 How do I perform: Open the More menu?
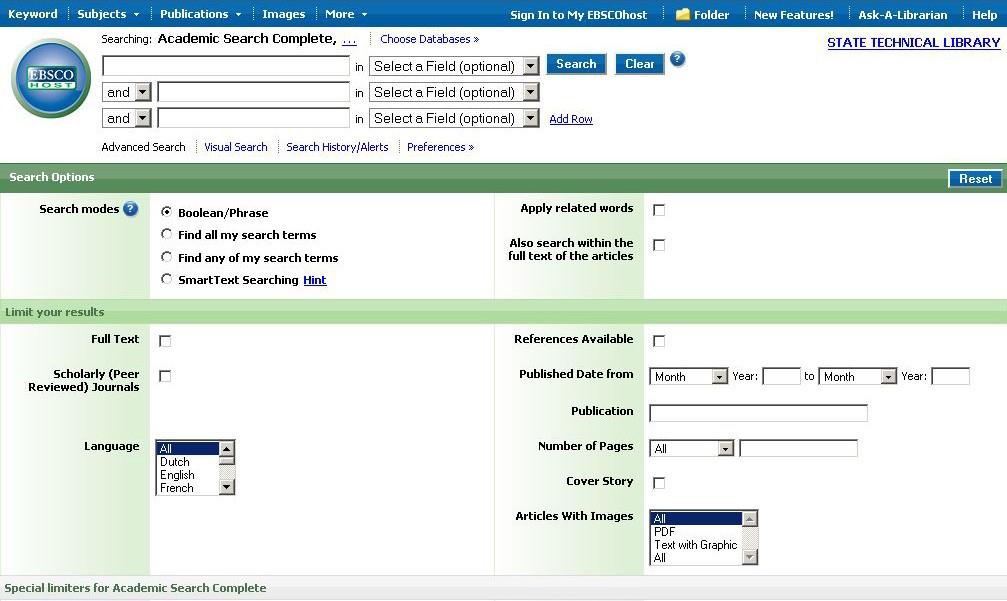[346, 13]
